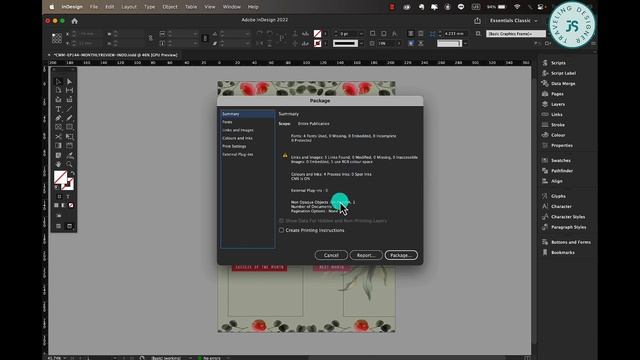Select the Rectangle tool

pos(69,127)
